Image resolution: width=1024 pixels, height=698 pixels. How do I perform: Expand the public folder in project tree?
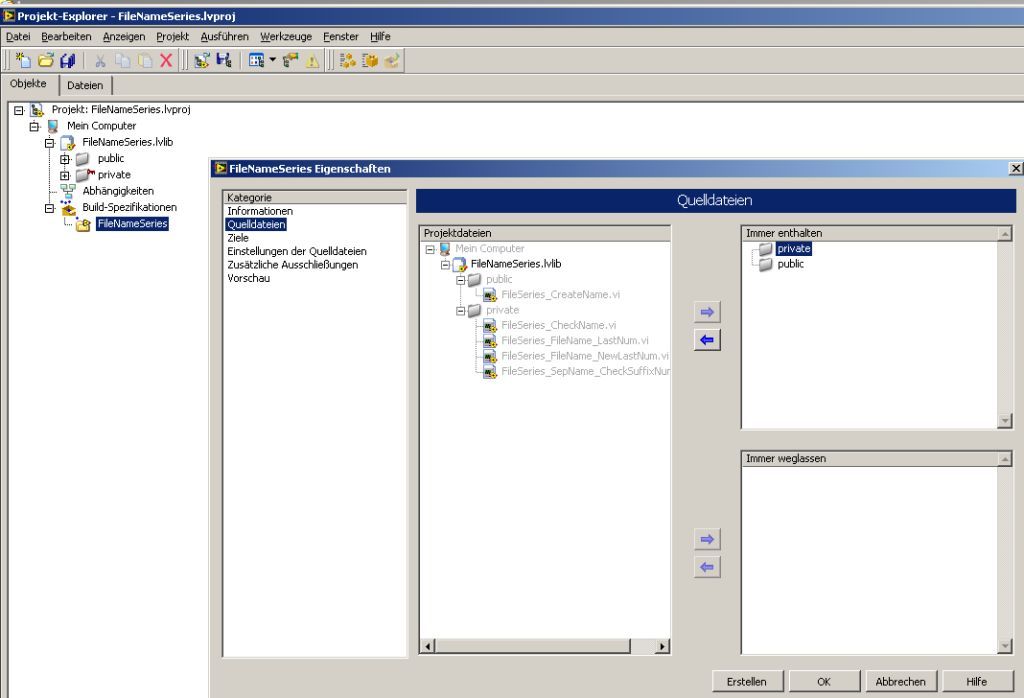tap(66, 159)
